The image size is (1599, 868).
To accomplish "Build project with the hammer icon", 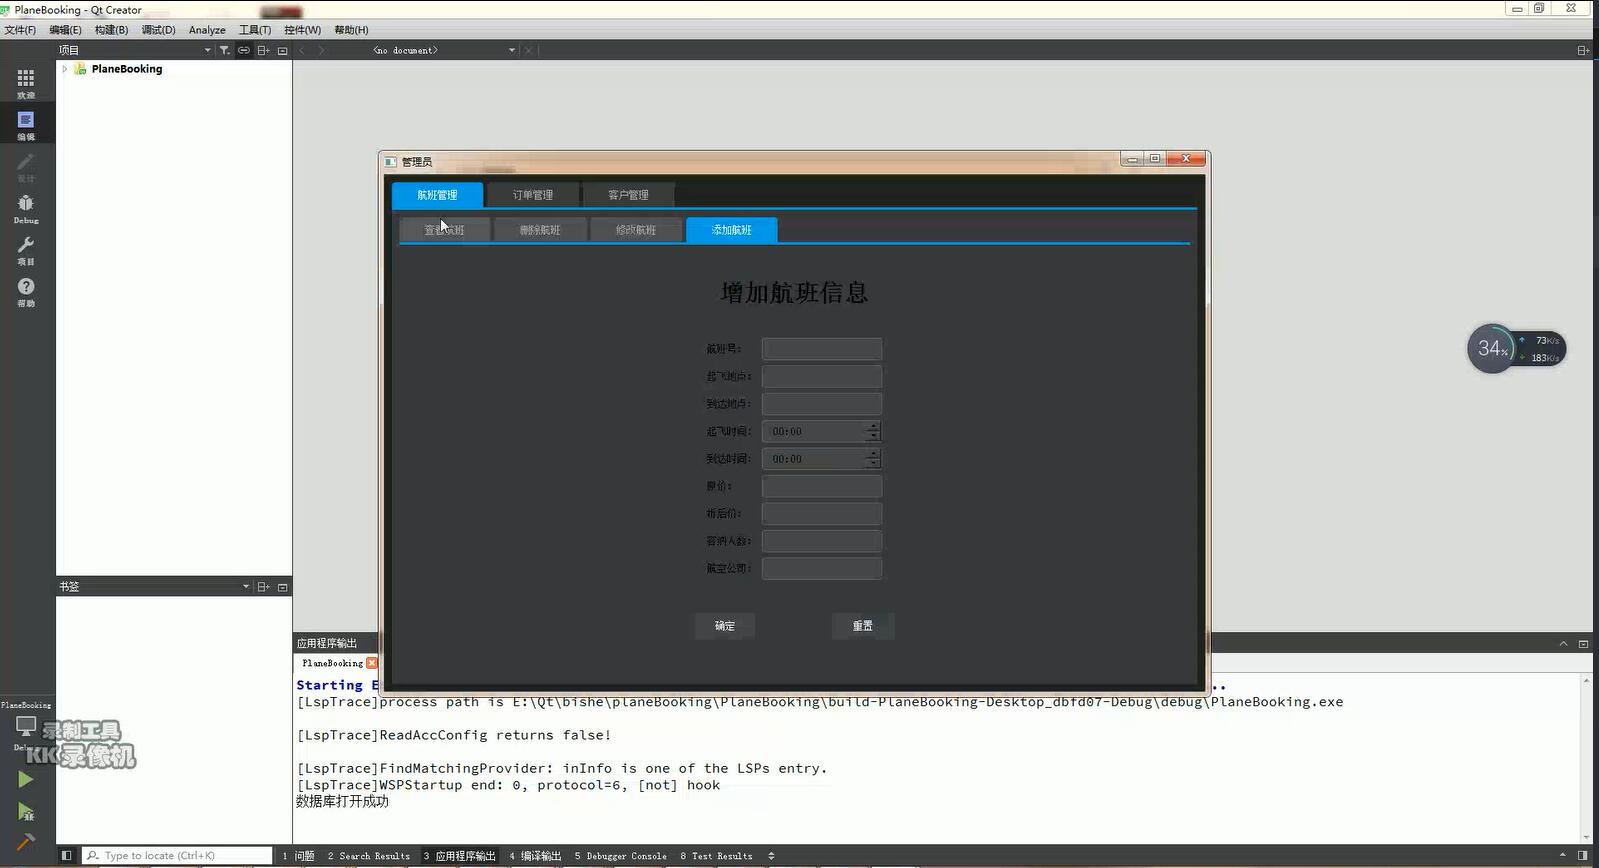I will pos(26,842).
